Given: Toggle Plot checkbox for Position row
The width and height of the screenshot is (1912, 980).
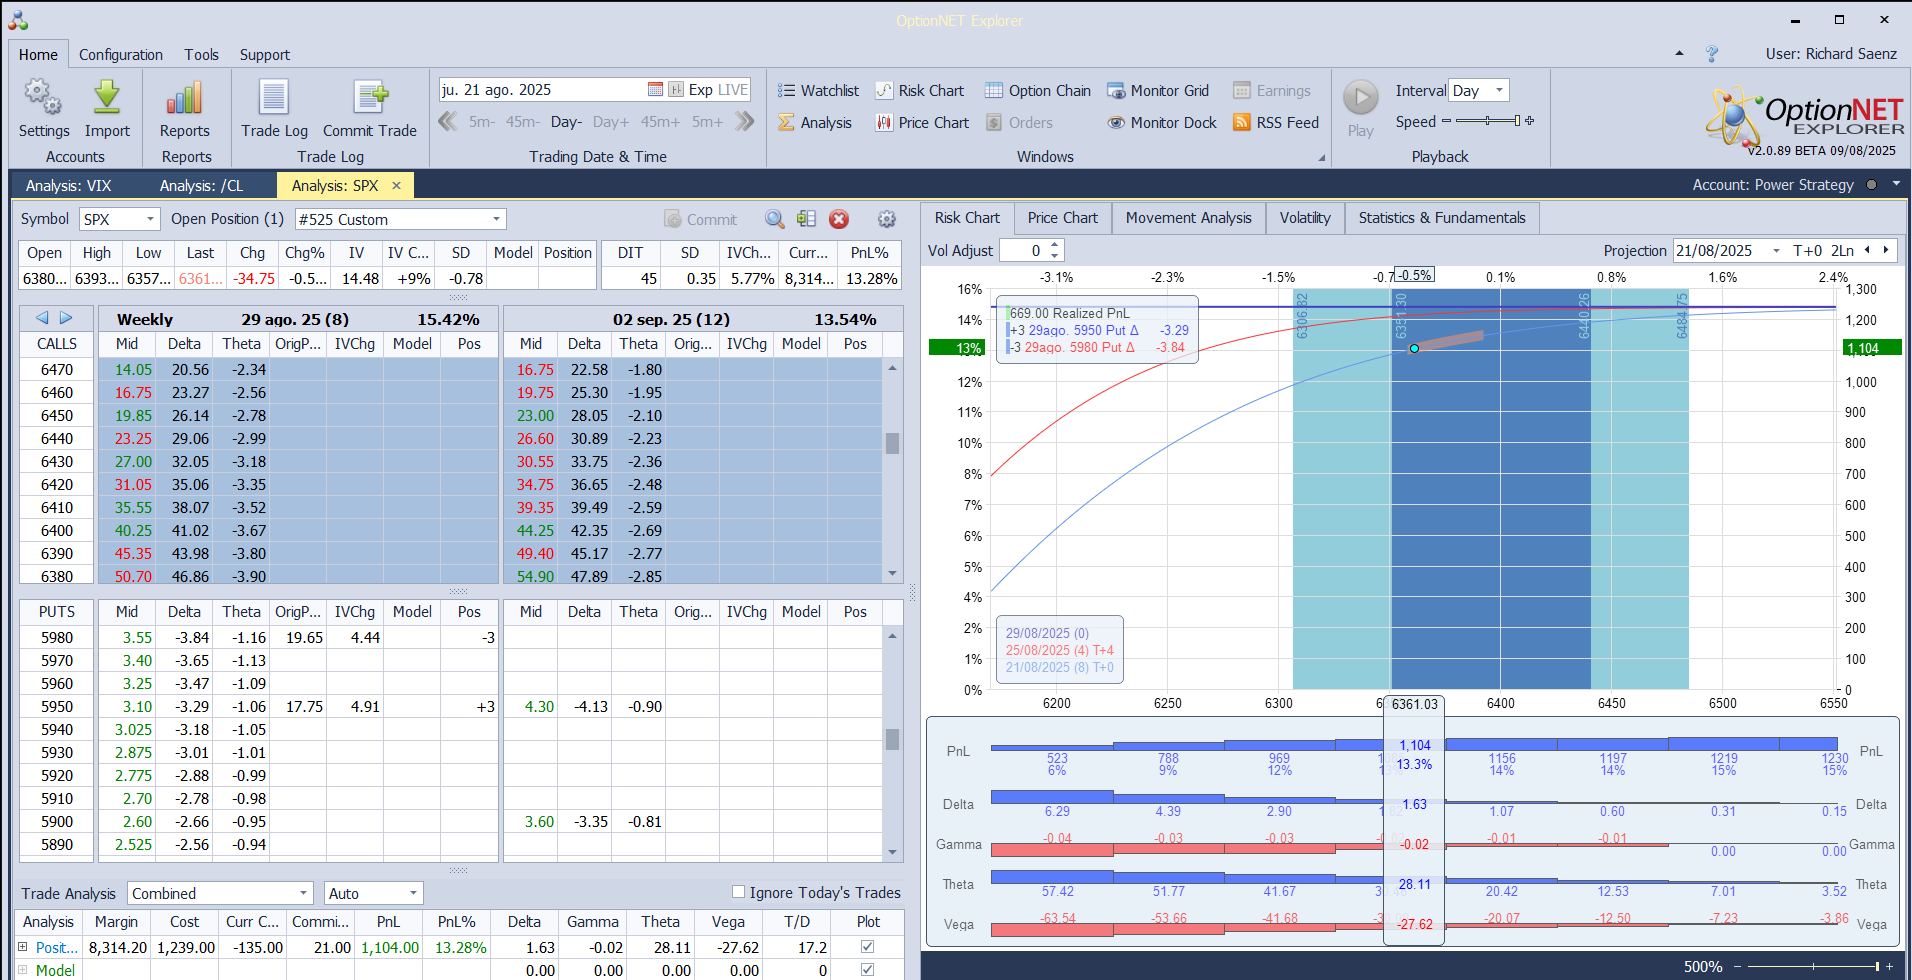Looking at the screenshot, I should tap(867, 946).
